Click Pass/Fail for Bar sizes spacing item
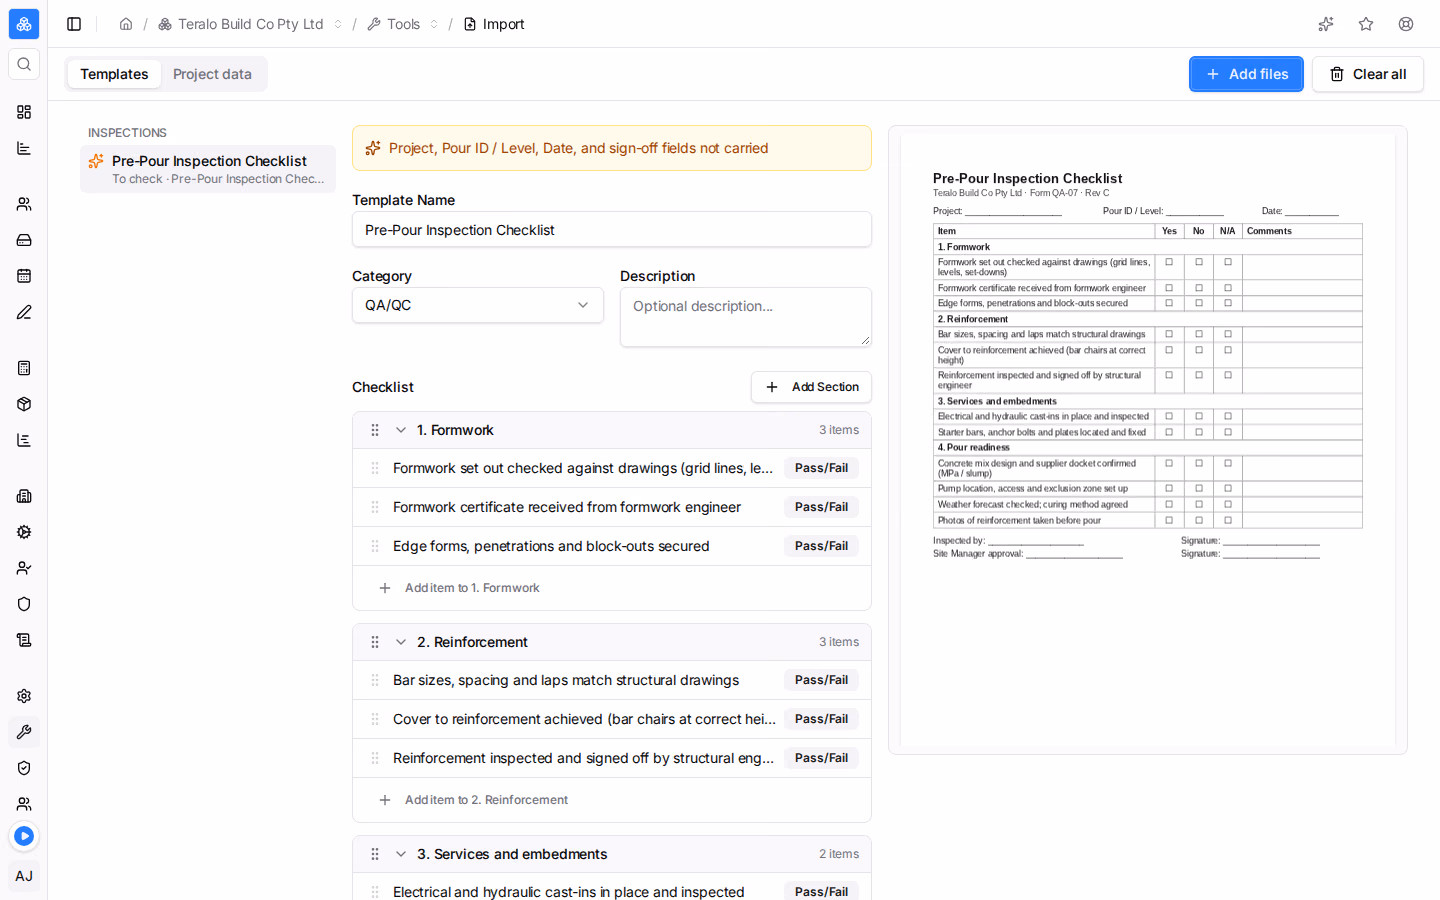This screenshot has height=900, width=1440. point(821,680)
